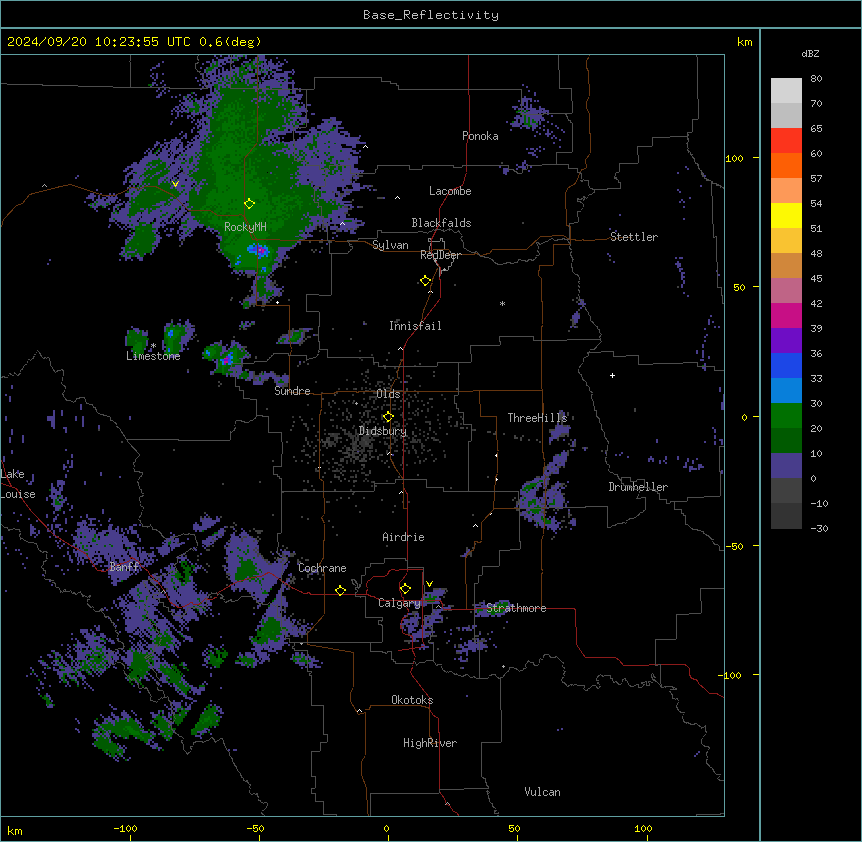The image size is (862, 842).
Task: Click the Didsbury city label
Action: (383, 431)
